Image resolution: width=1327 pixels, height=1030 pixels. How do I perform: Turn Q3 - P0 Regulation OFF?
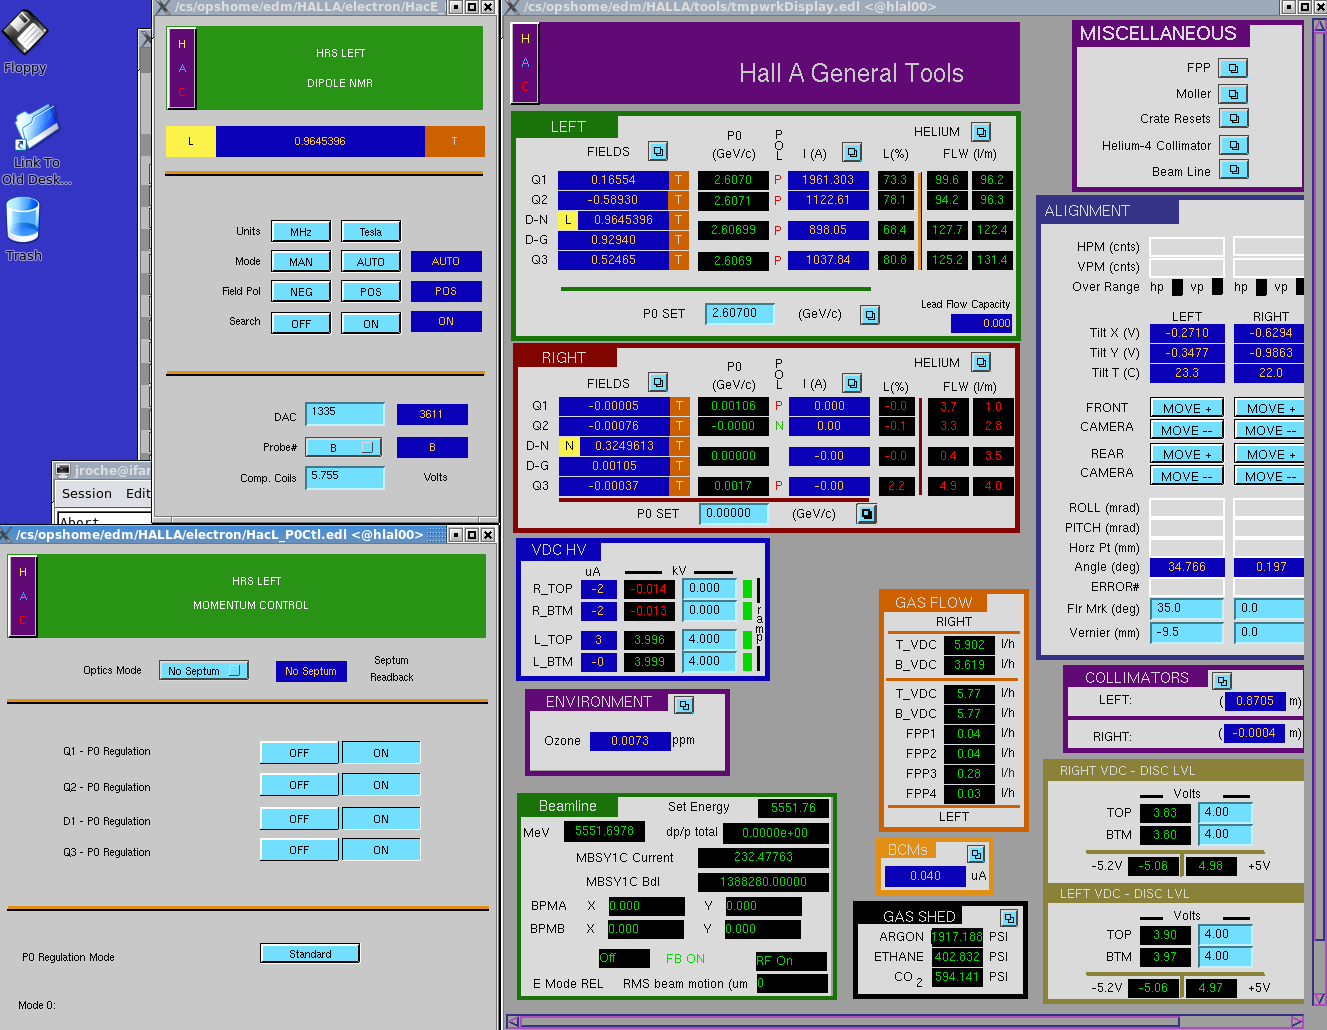point(299,850)
